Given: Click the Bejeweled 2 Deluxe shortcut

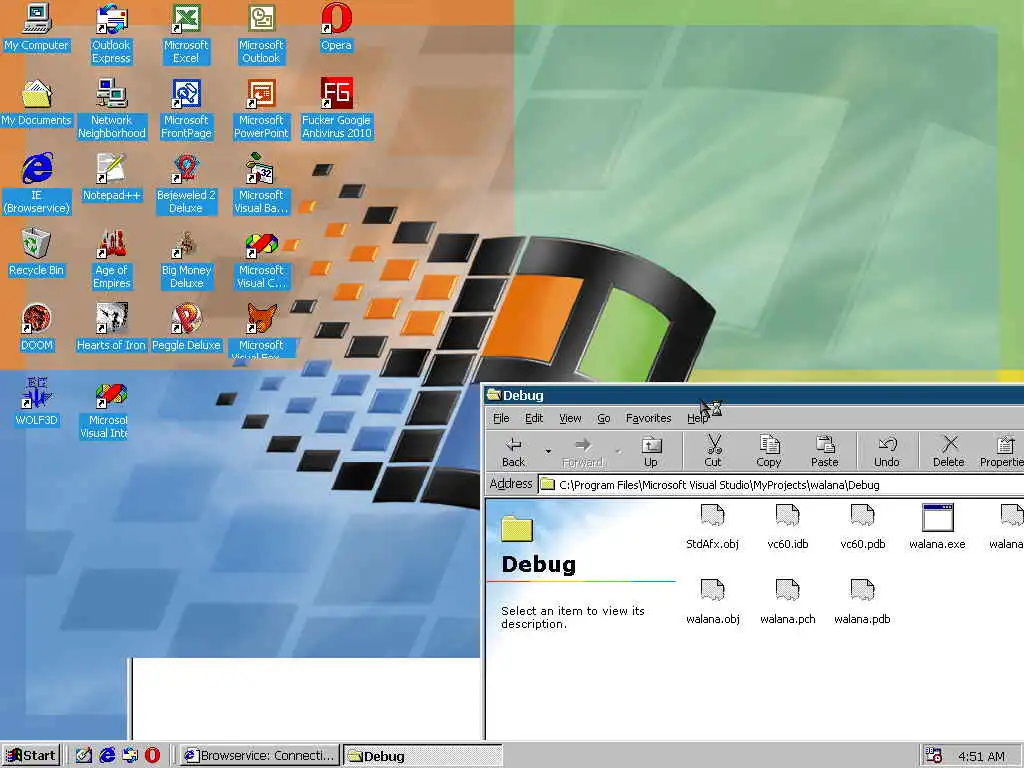Looking at the screenshot, I should tap(186, 184).
